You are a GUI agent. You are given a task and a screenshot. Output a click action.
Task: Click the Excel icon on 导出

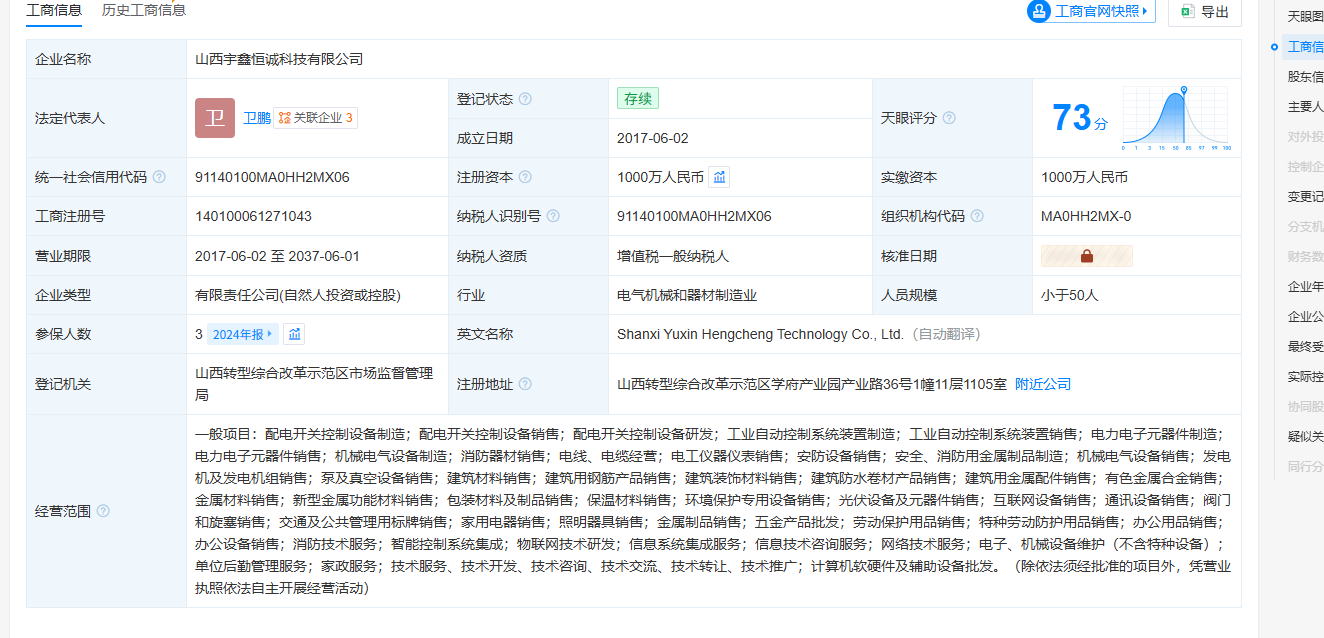1187,11
